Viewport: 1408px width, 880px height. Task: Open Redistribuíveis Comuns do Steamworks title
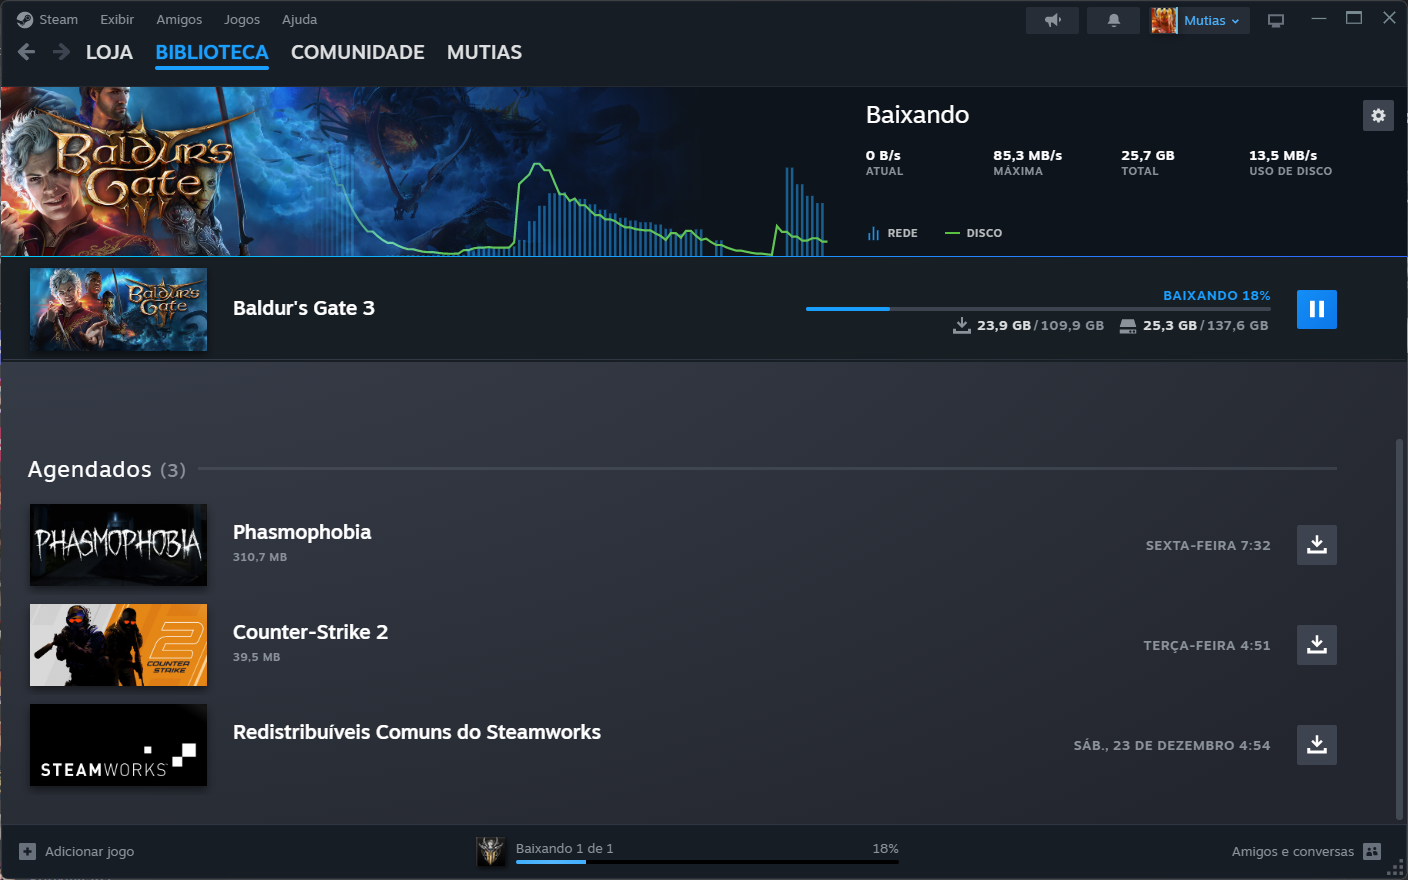coord(417,732)
